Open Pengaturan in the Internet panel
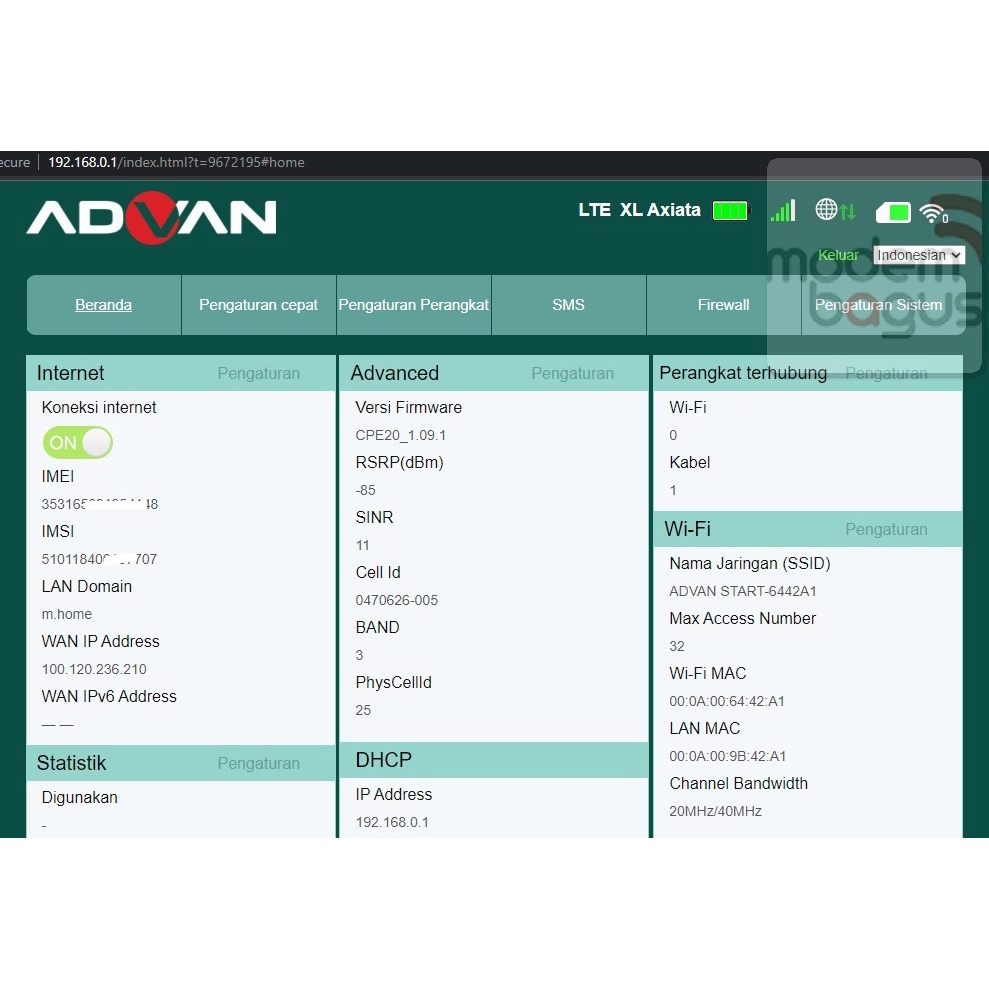Image resolution: width=989 pixels, height=989 pixels. (258, 372)
